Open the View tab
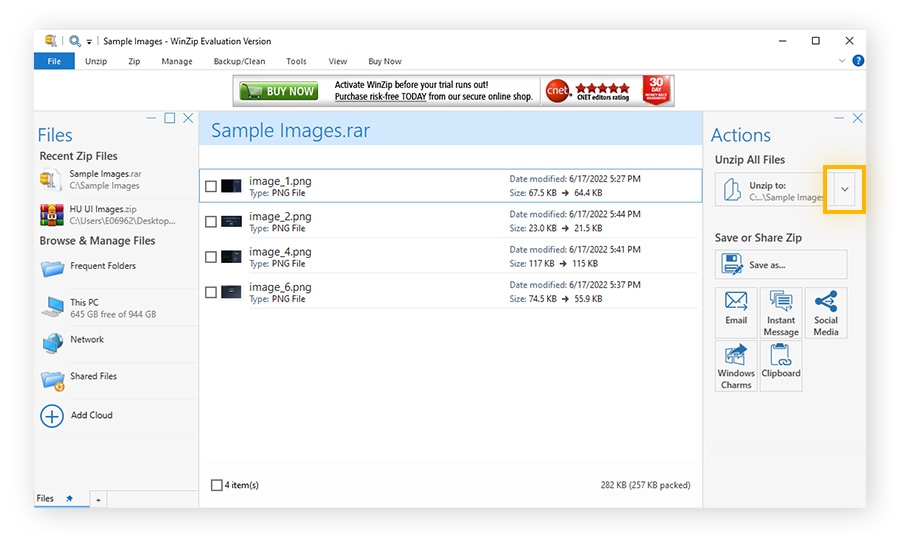 338,61
